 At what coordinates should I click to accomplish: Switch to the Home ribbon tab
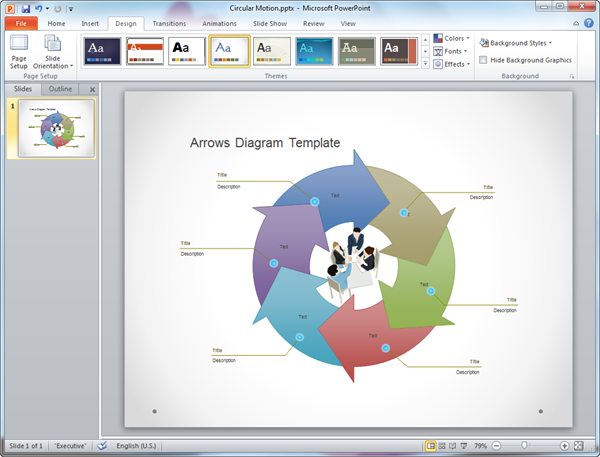tap(56, 23)
